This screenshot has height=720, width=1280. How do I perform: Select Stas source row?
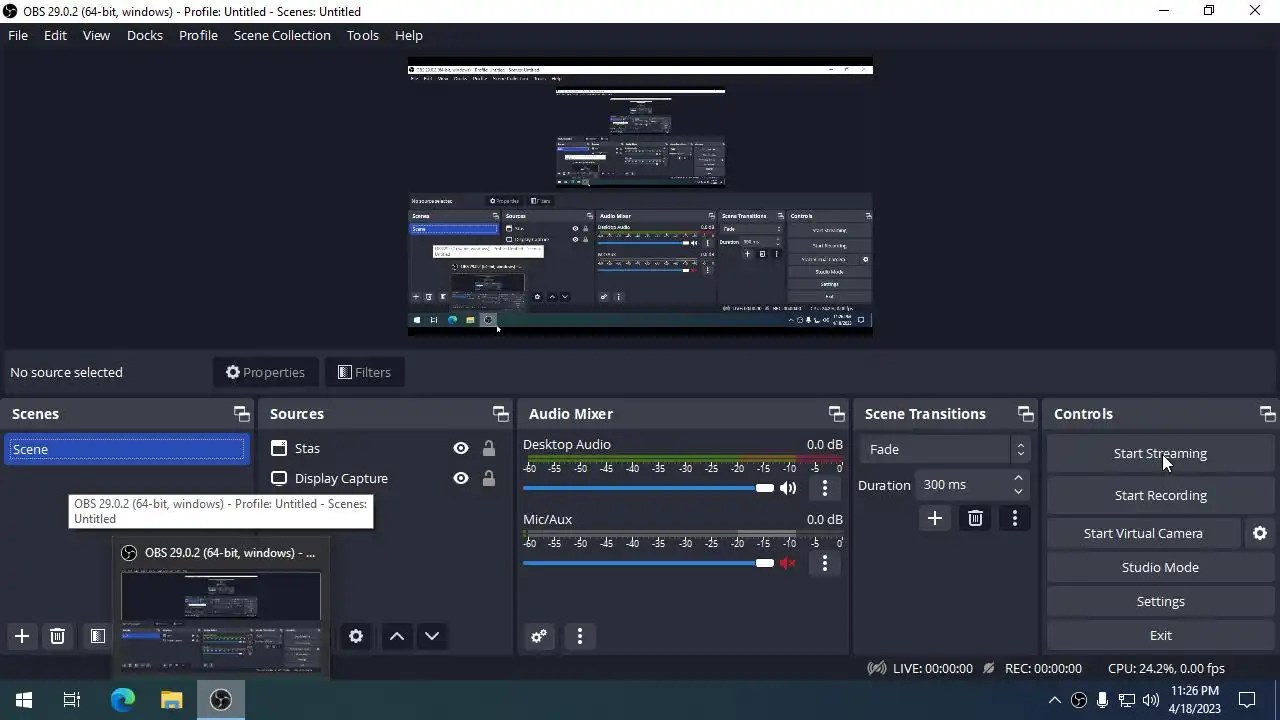pos(384,449)
